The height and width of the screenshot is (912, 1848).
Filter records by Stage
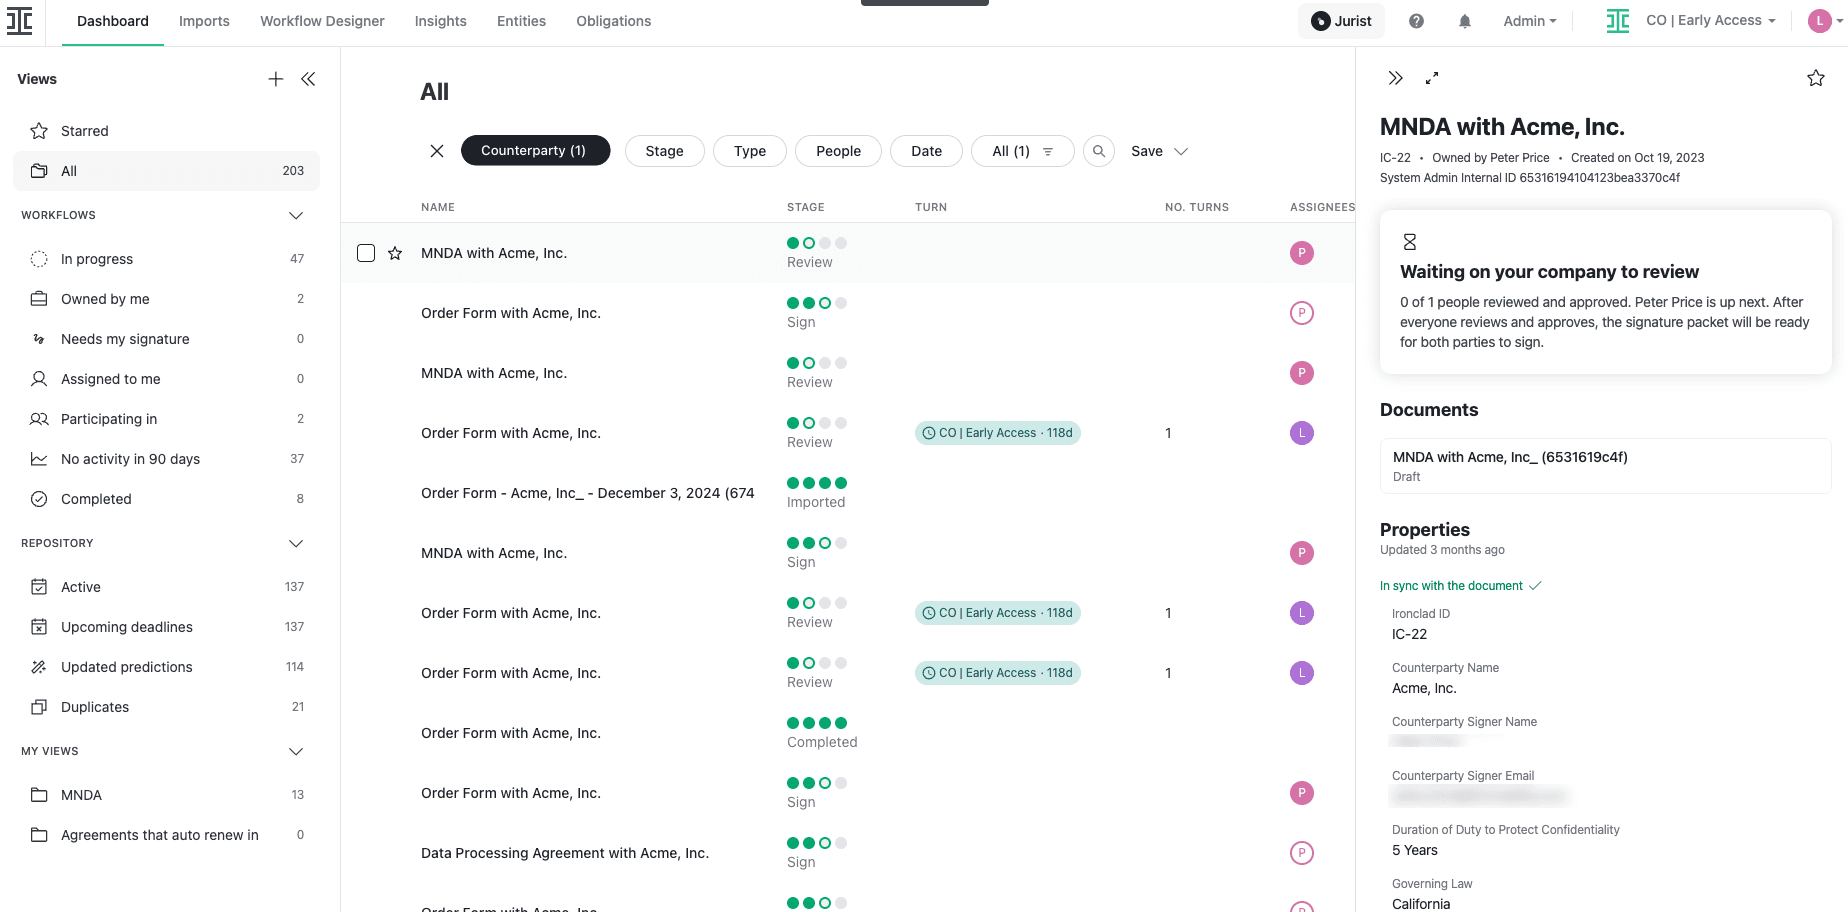click(x=664, y=151)
